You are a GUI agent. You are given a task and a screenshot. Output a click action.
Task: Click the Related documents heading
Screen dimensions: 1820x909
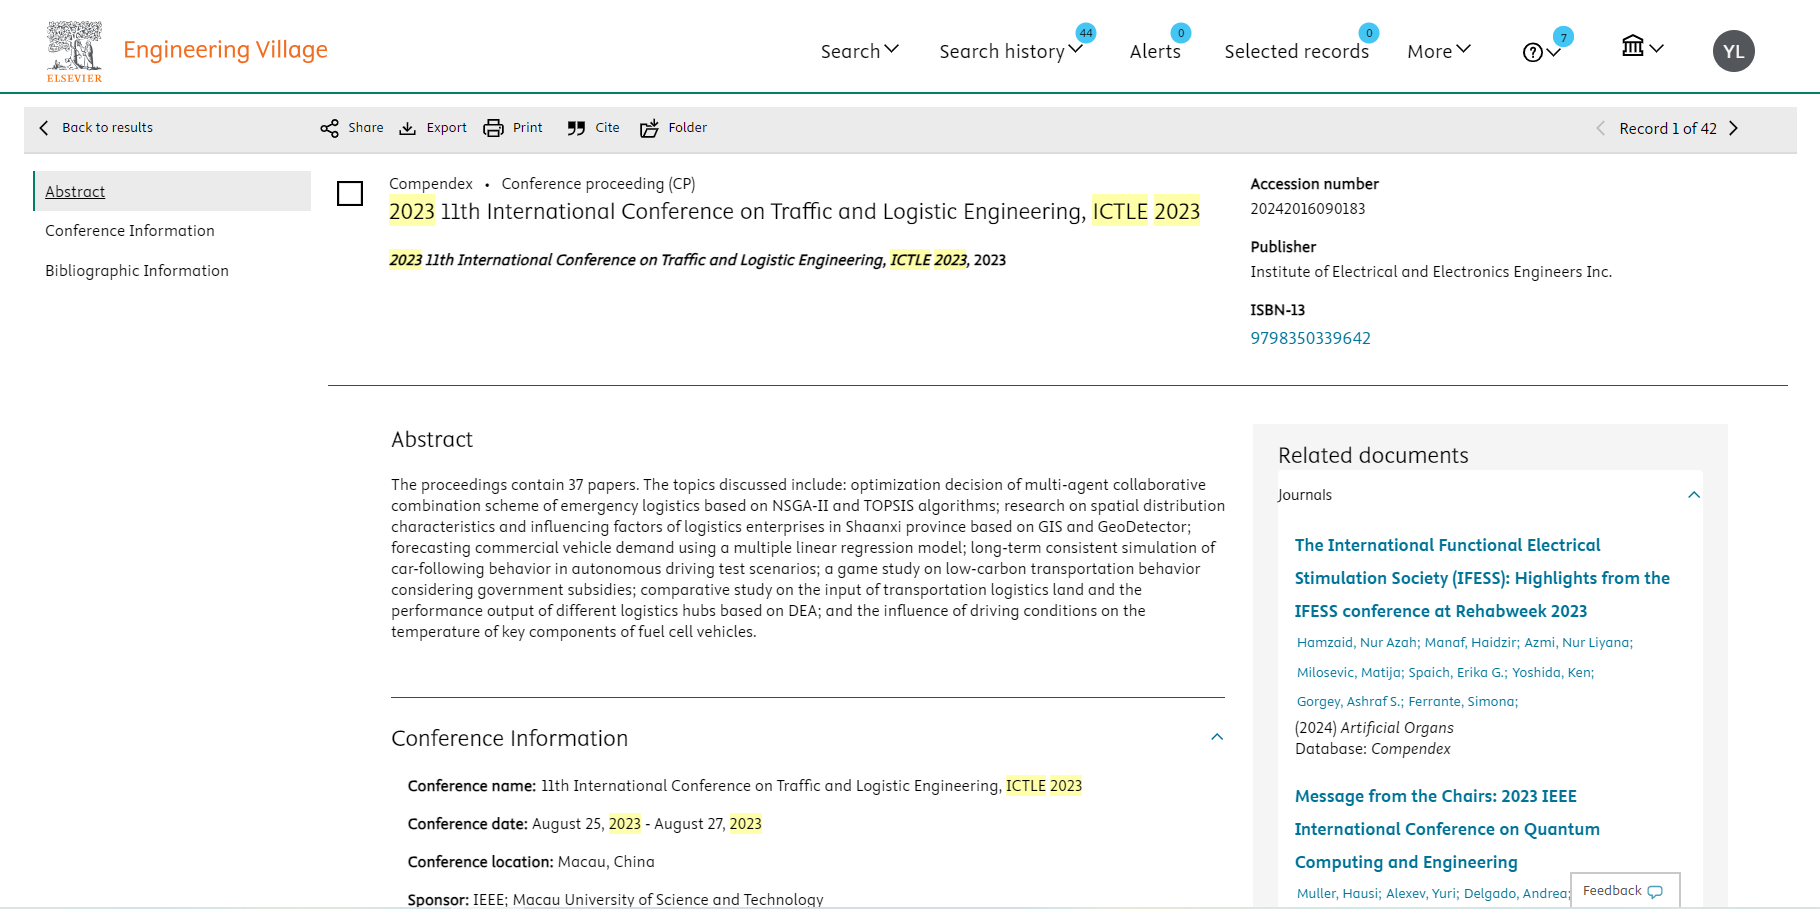click(1373, 456)
